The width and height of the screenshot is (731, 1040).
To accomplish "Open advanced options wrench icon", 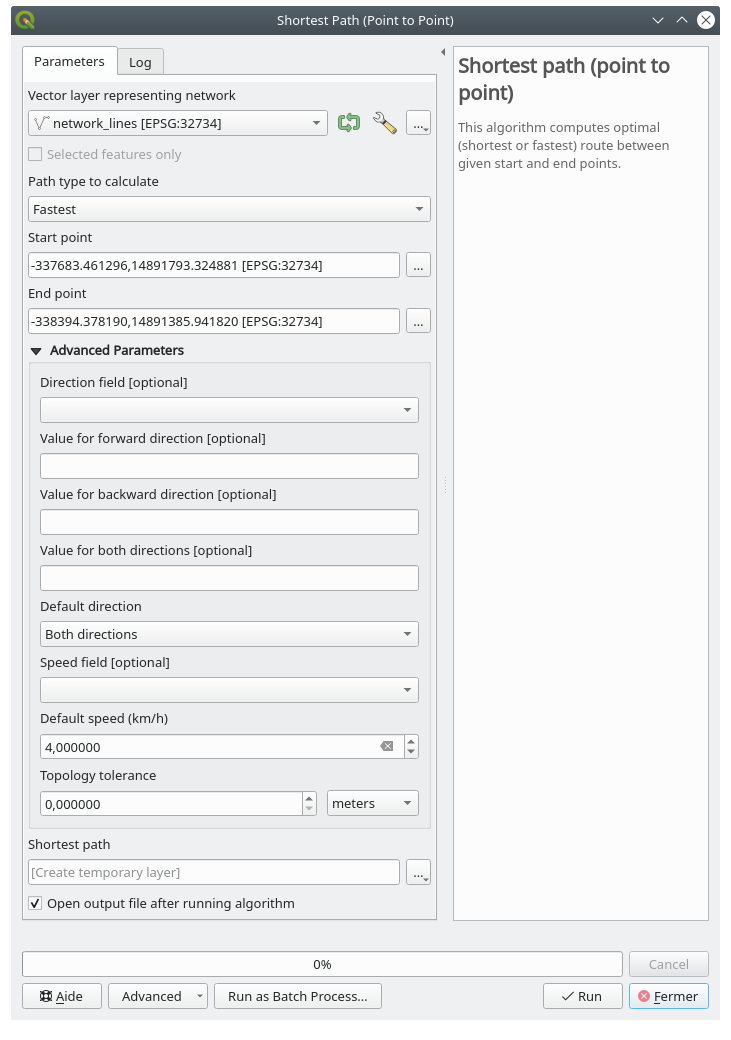I will pyautogui.click(x=384, y=123).
